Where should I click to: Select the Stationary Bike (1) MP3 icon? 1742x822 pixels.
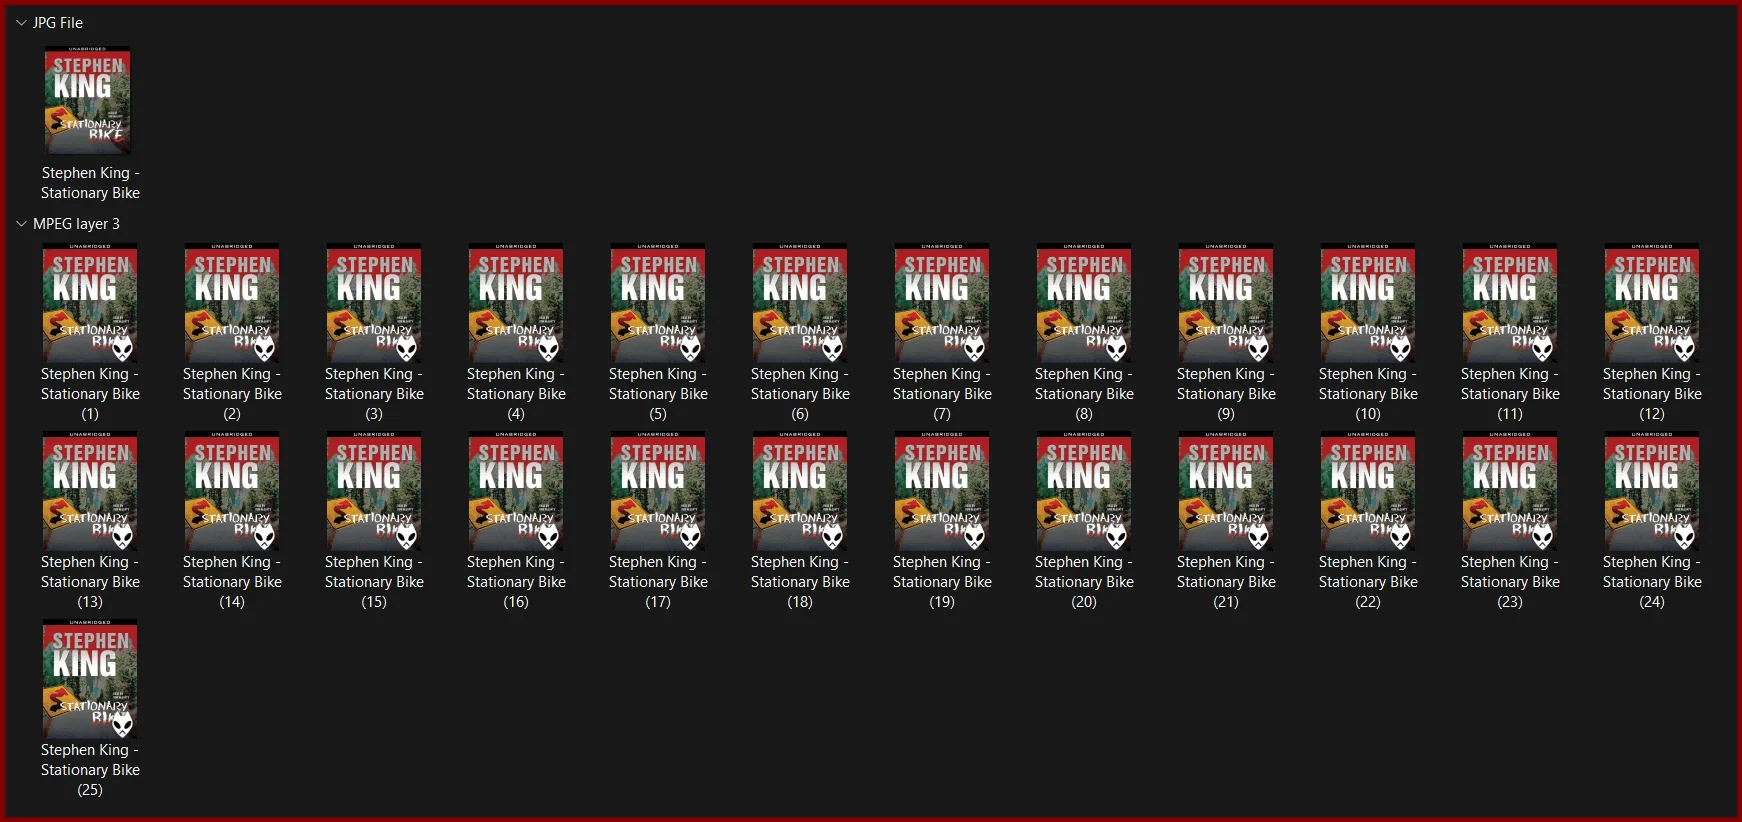click(x=90, y=303)
